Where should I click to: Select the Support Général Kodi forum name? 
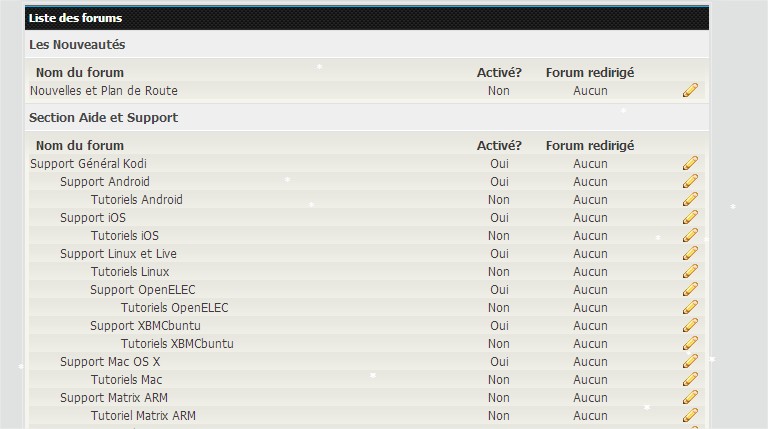(88, 164)
